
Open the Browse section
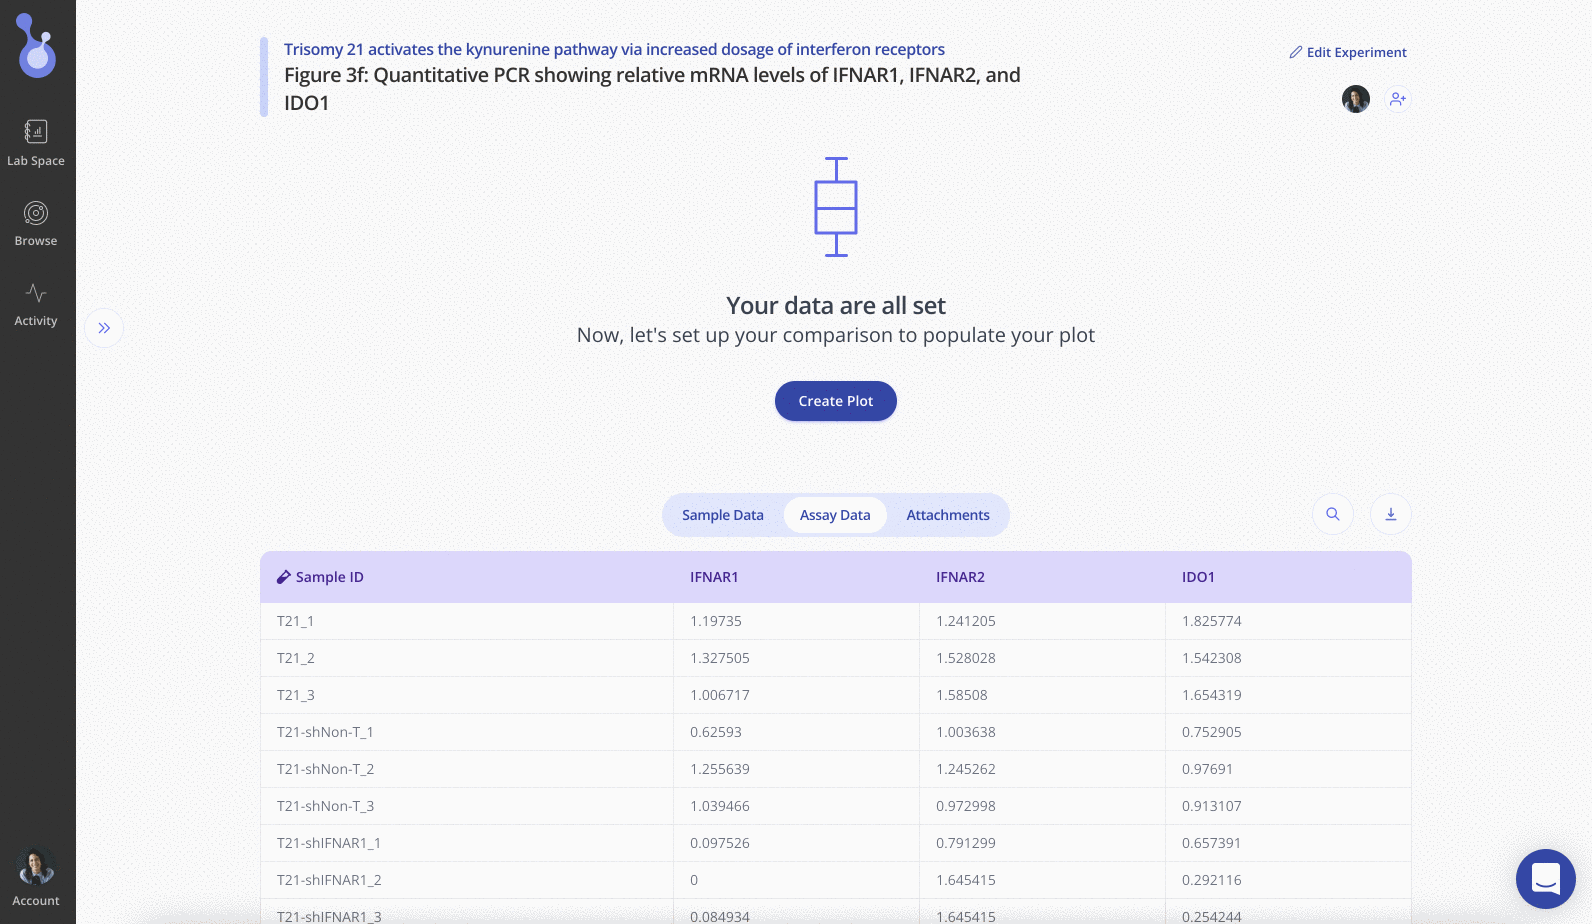coord(36,224)
